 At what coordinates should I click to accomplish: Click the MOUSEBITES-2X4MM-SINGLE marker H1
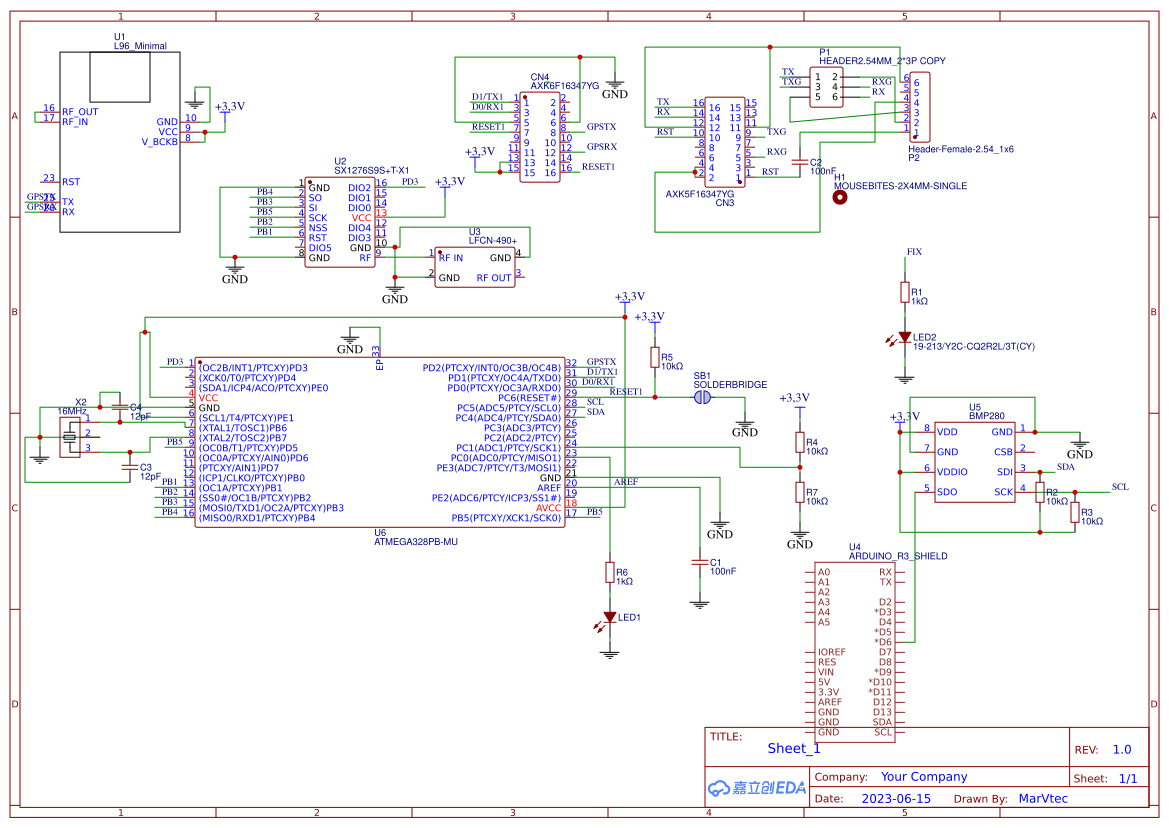[x=839, y=196]
